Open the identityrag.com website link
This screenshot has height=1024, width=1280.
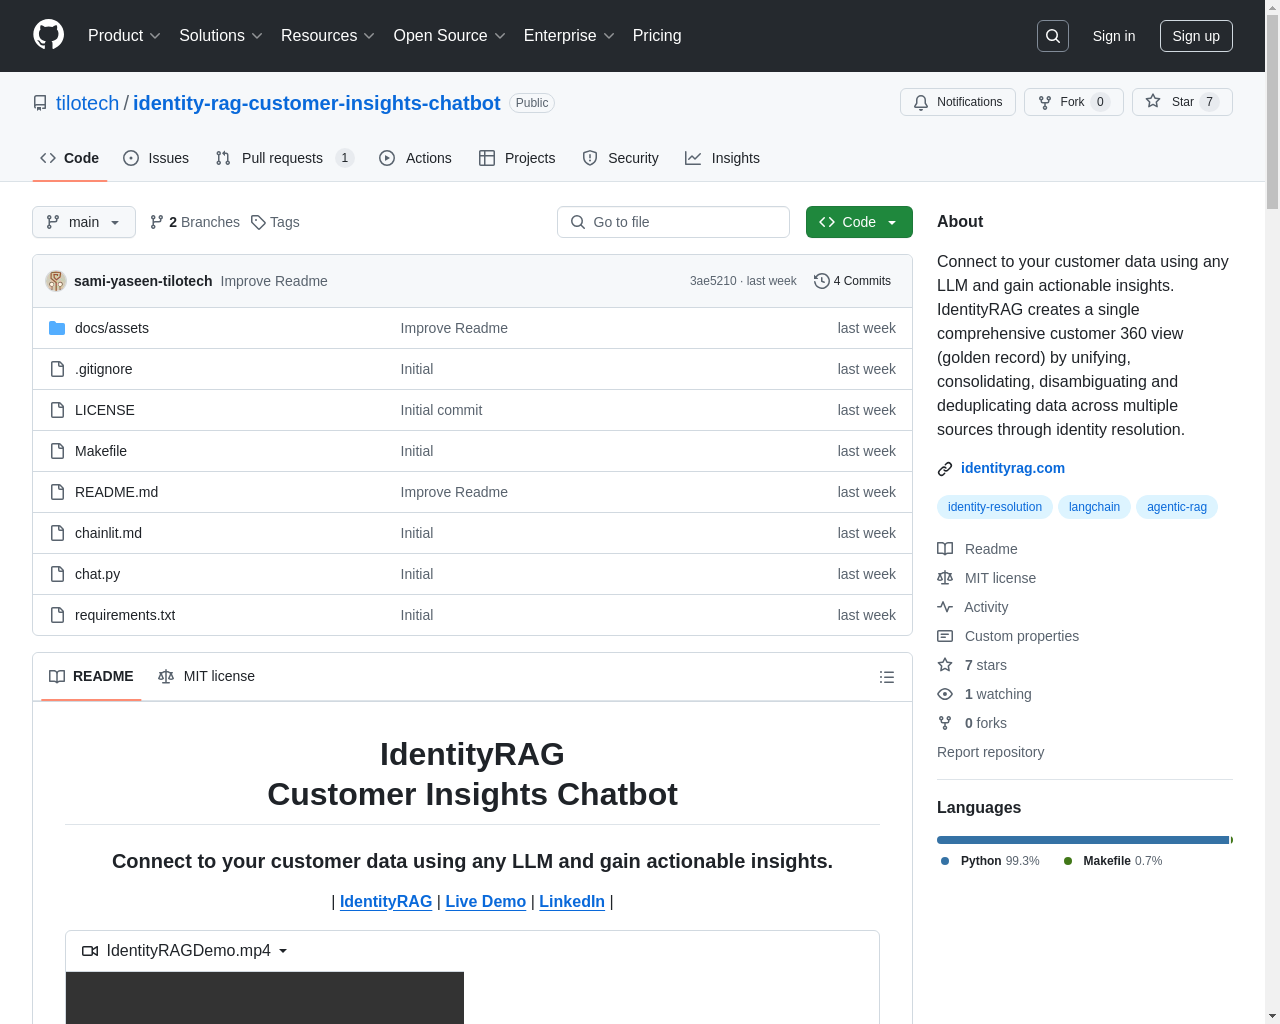coord(1013,468)
